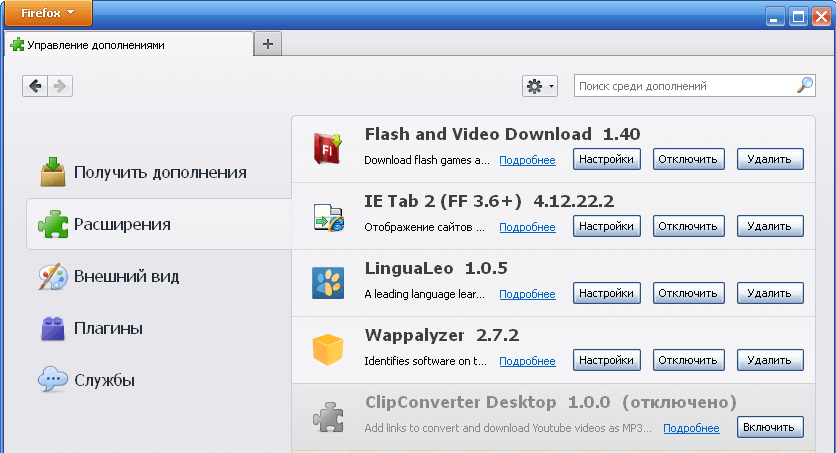
Task: Disable Flash and Video Download via Отключить
Action: 688,159
